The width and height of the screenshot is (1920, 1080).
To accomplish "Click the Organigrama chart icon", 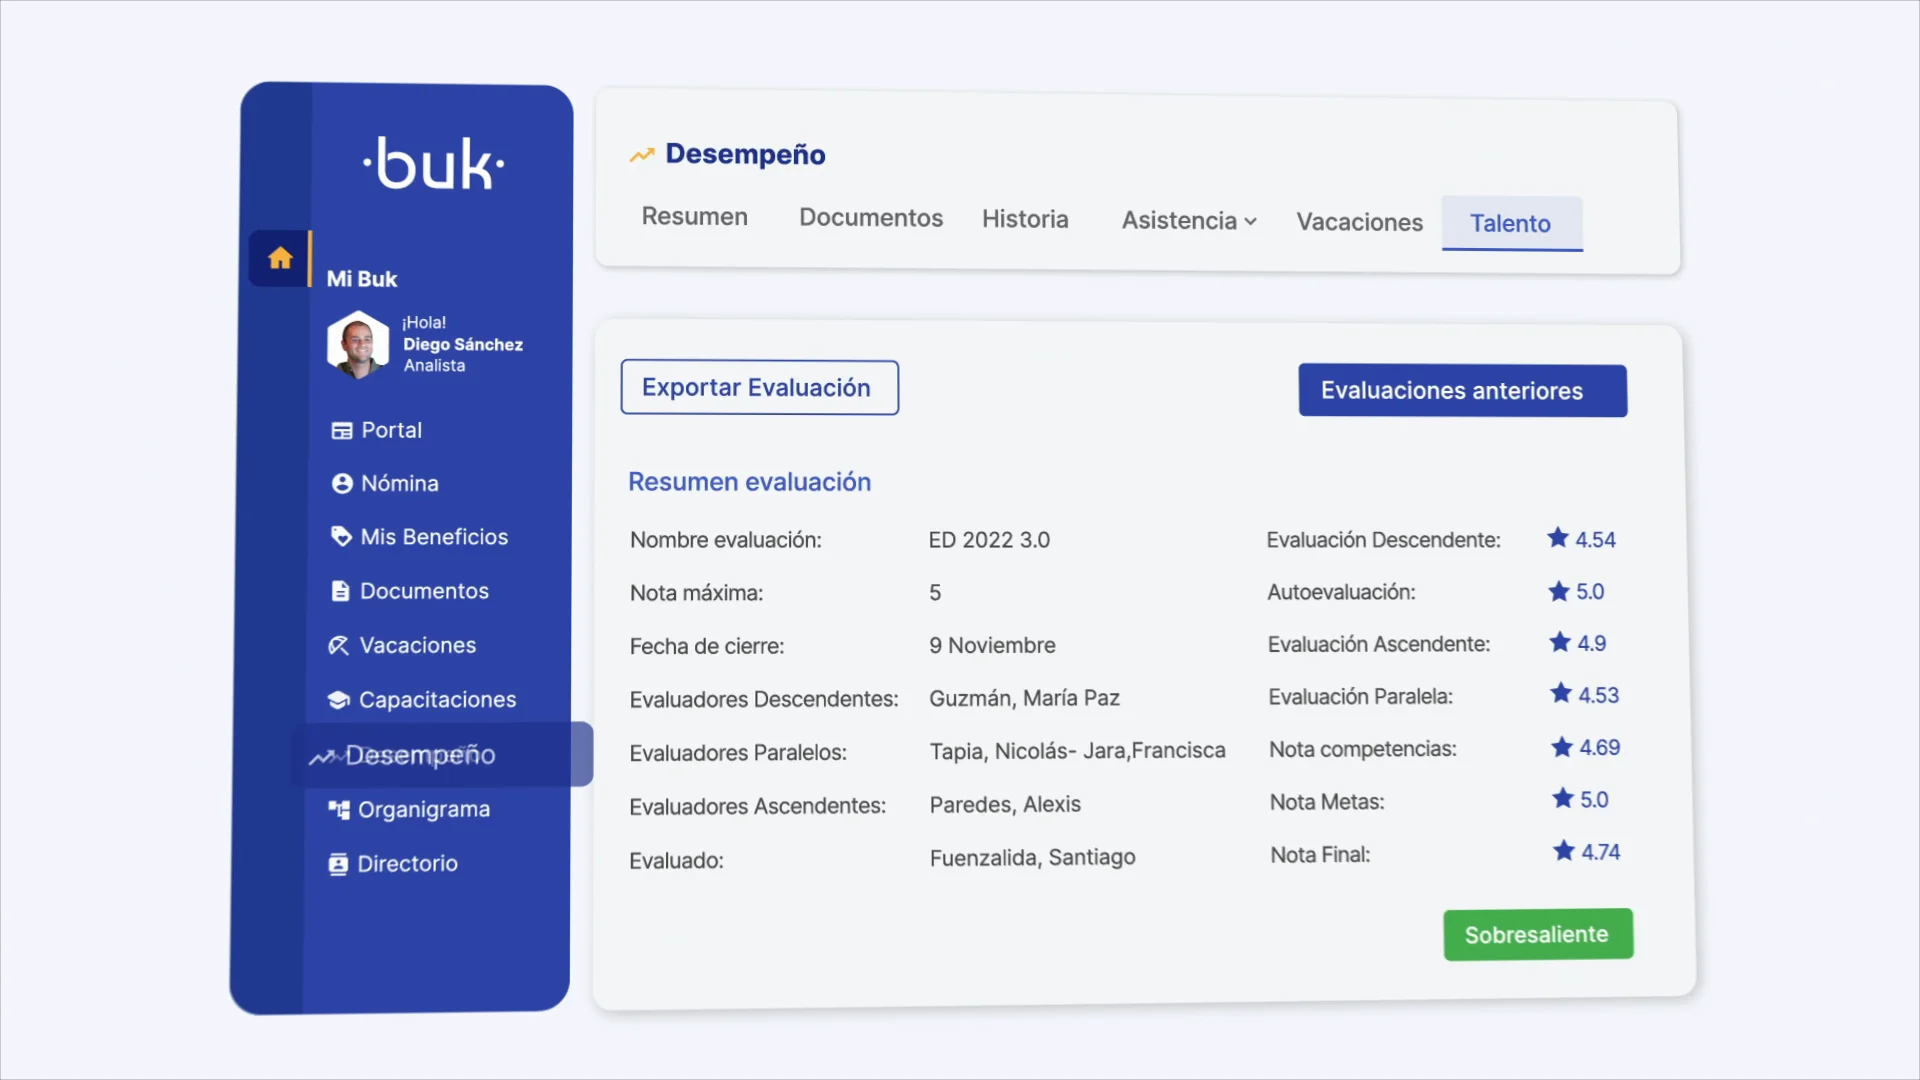I will click(x=339, y=810).
